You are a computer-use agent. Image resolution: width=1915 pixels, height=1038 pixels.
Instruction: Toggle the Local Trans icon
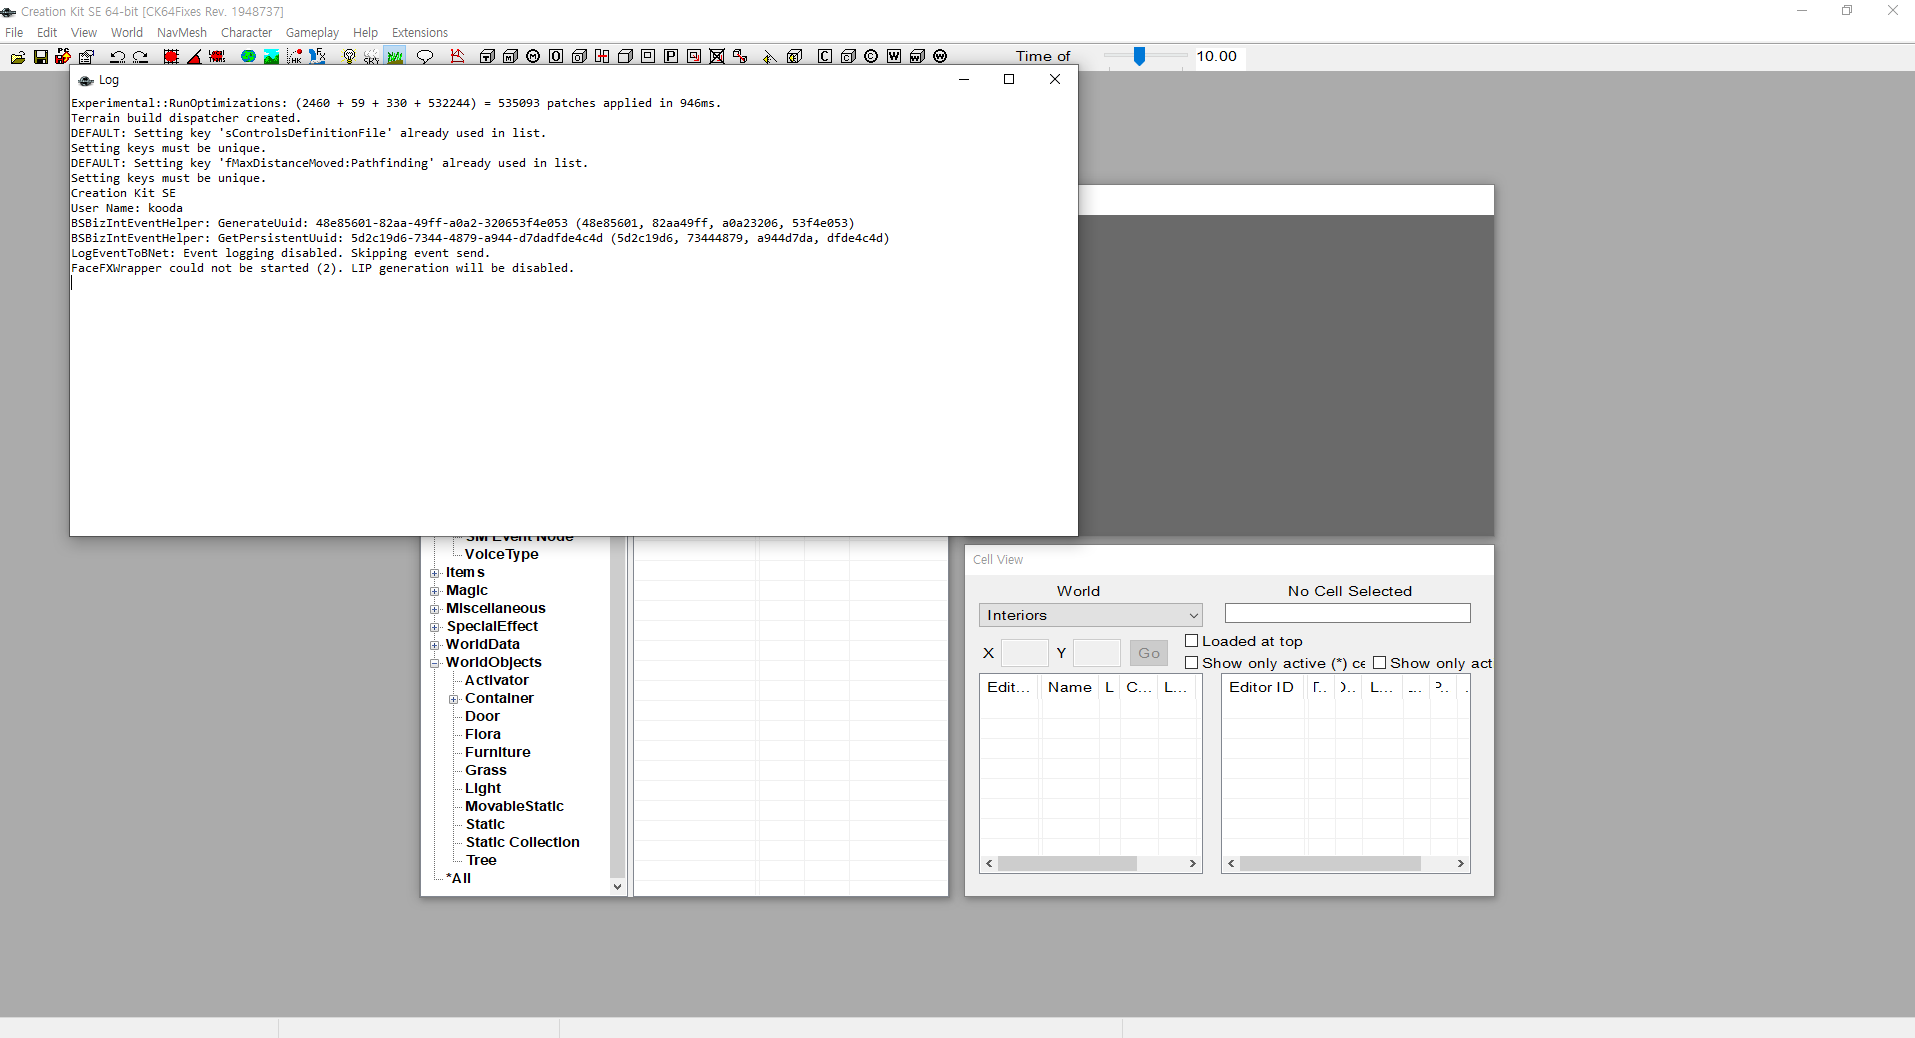(x=217, y=57)
